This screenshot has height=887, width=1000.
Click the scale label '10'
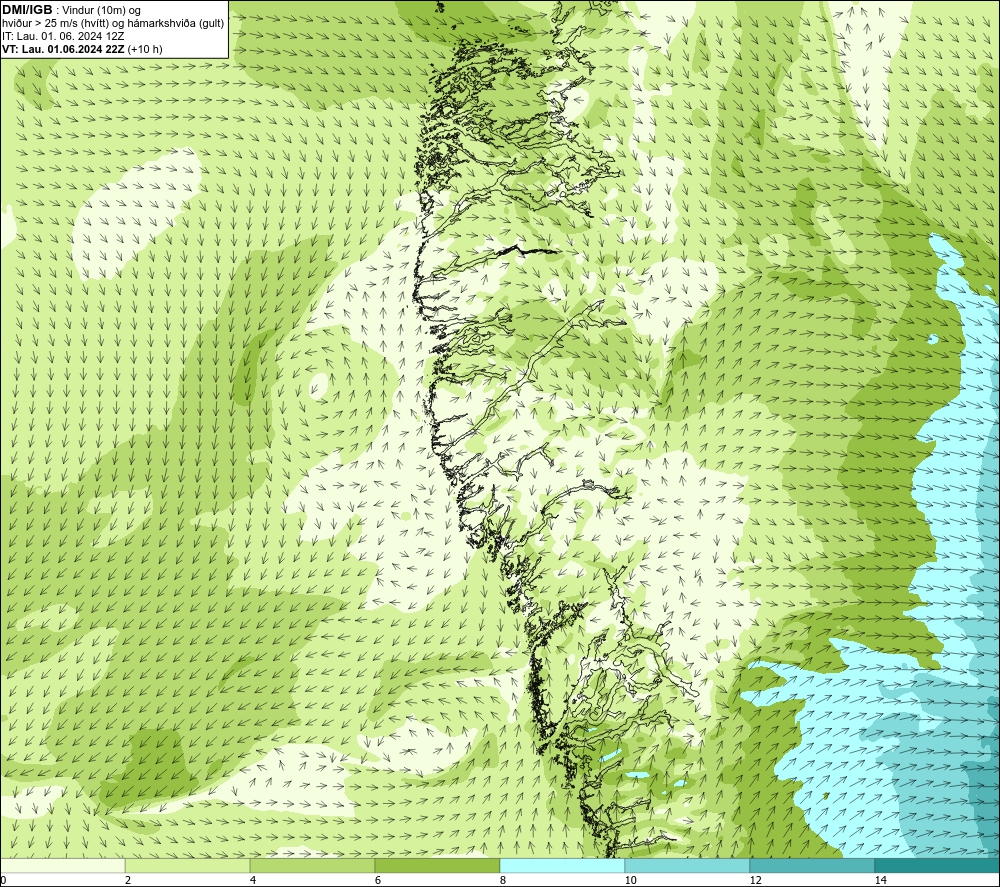pos(630,880)
